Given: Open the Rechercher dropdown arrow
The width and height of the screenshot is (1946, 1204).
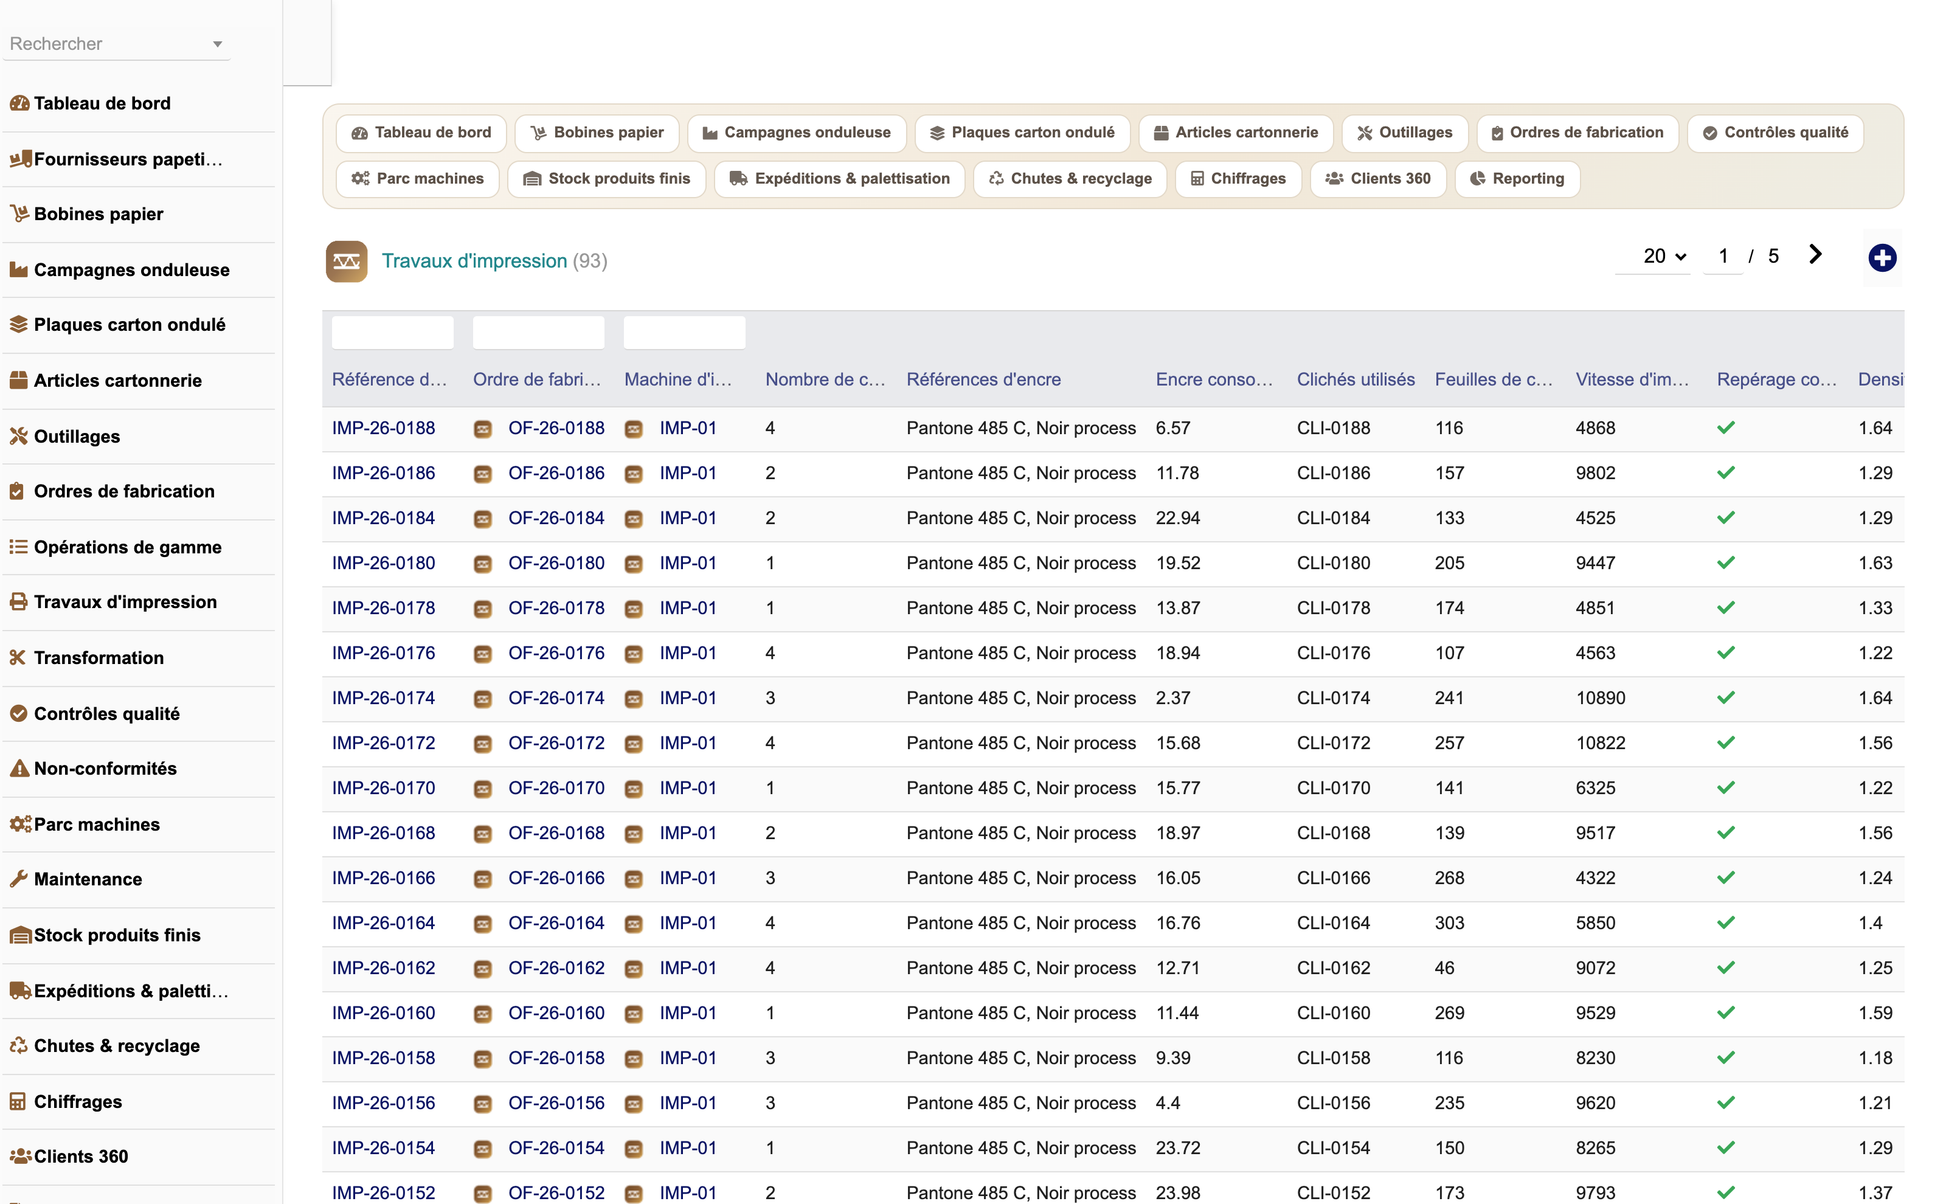Looking at the screenshot, I should [x=217, y=44].
